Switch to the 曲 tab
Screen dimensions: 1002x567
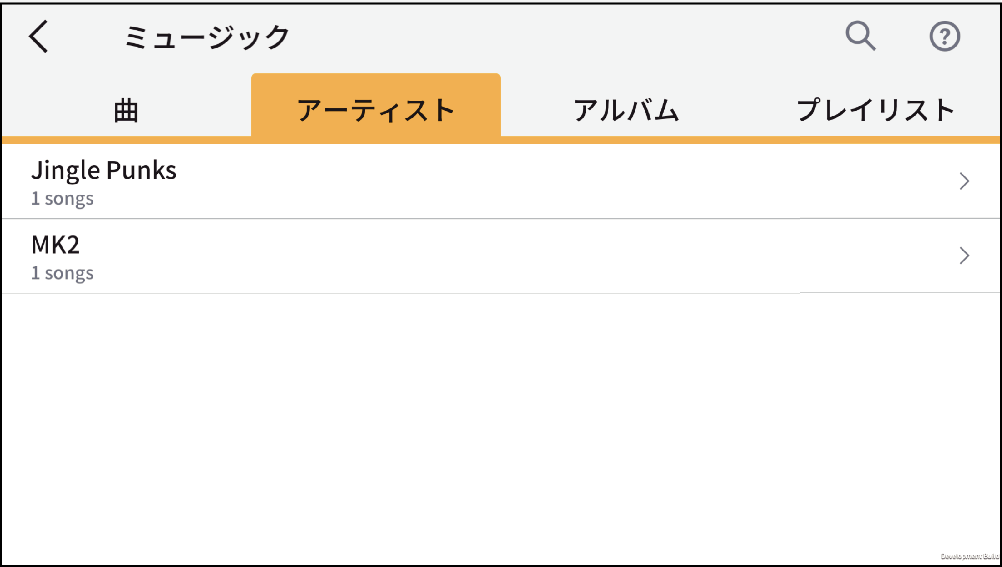click(x=127, y=110)
